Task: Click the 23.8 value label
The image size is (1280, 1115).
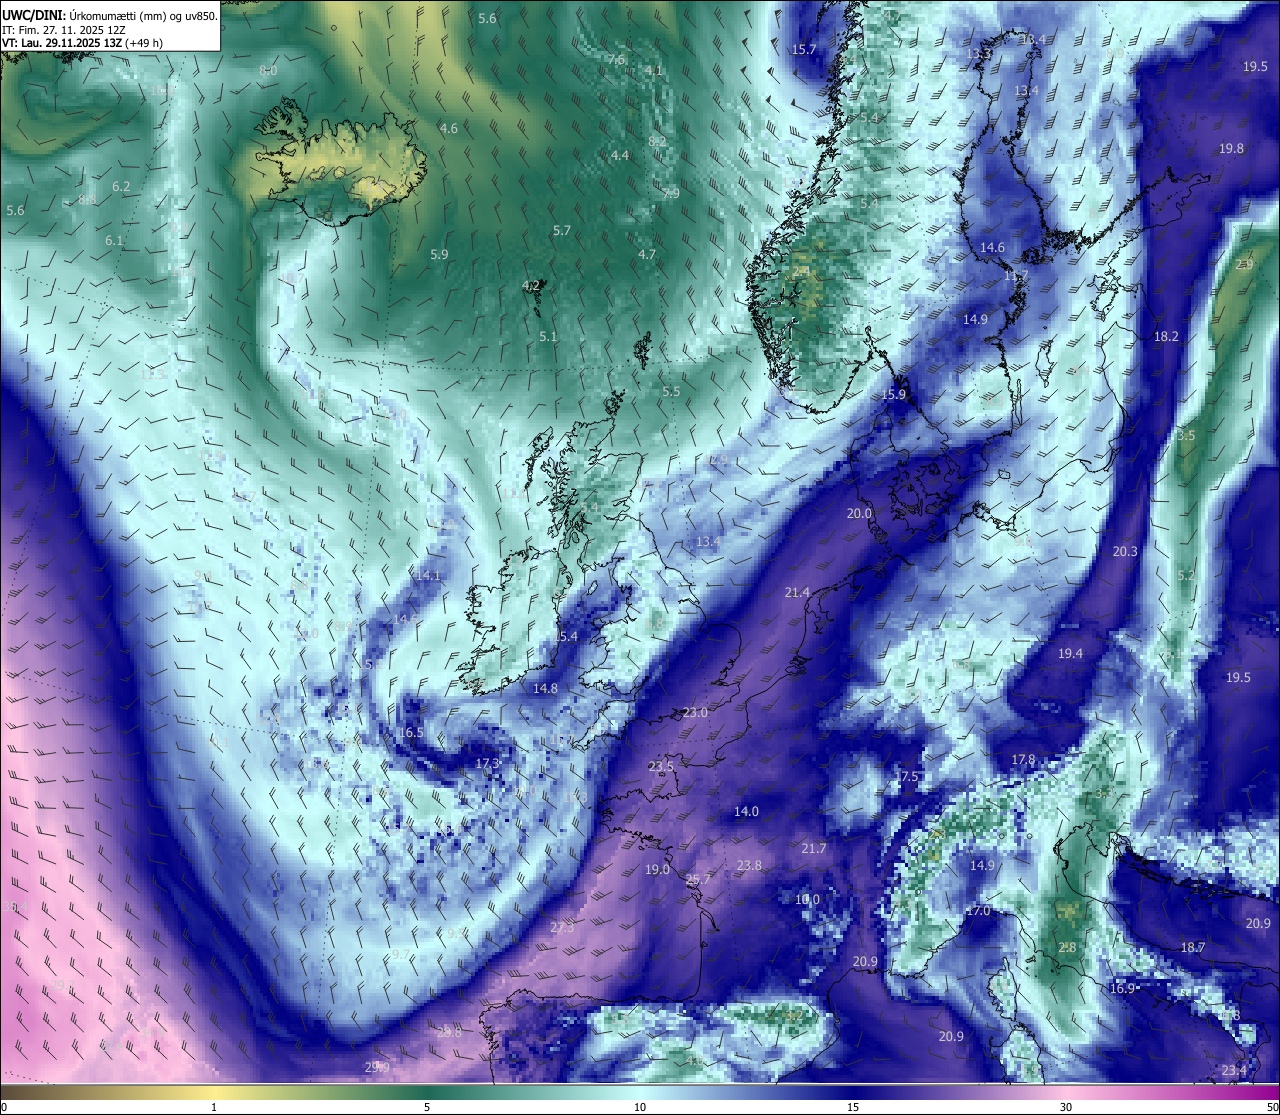Action: pos(749,866)
